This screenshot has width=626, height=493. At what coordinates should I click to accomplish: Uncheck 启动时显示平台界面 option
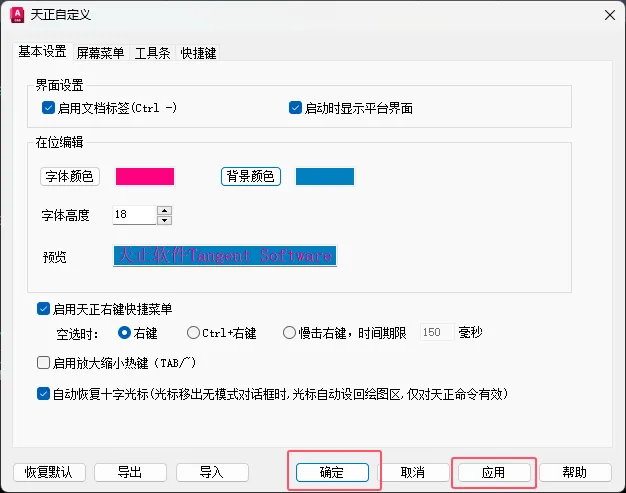(x=295, y=108)
